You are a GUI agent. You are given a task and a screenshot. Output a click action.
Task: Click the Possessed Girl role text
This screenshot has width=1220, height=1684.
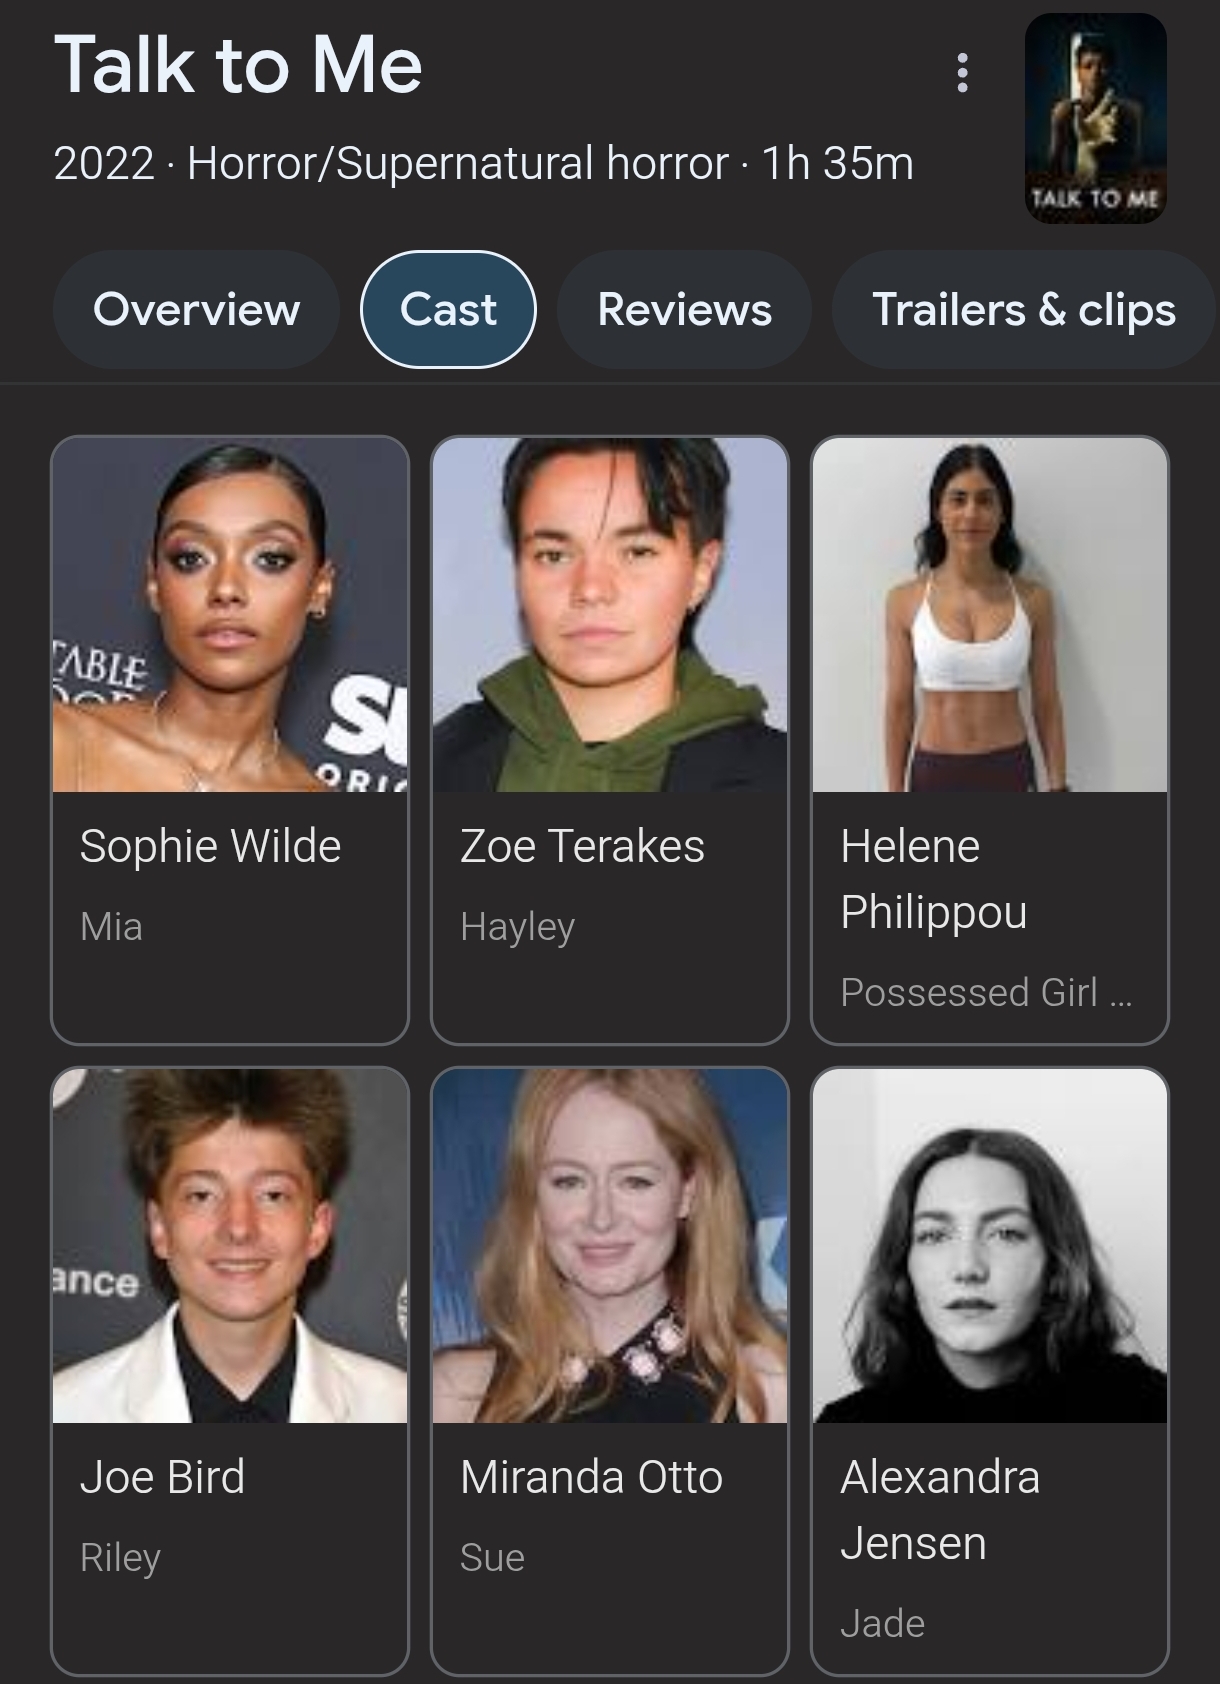(986, 993)
